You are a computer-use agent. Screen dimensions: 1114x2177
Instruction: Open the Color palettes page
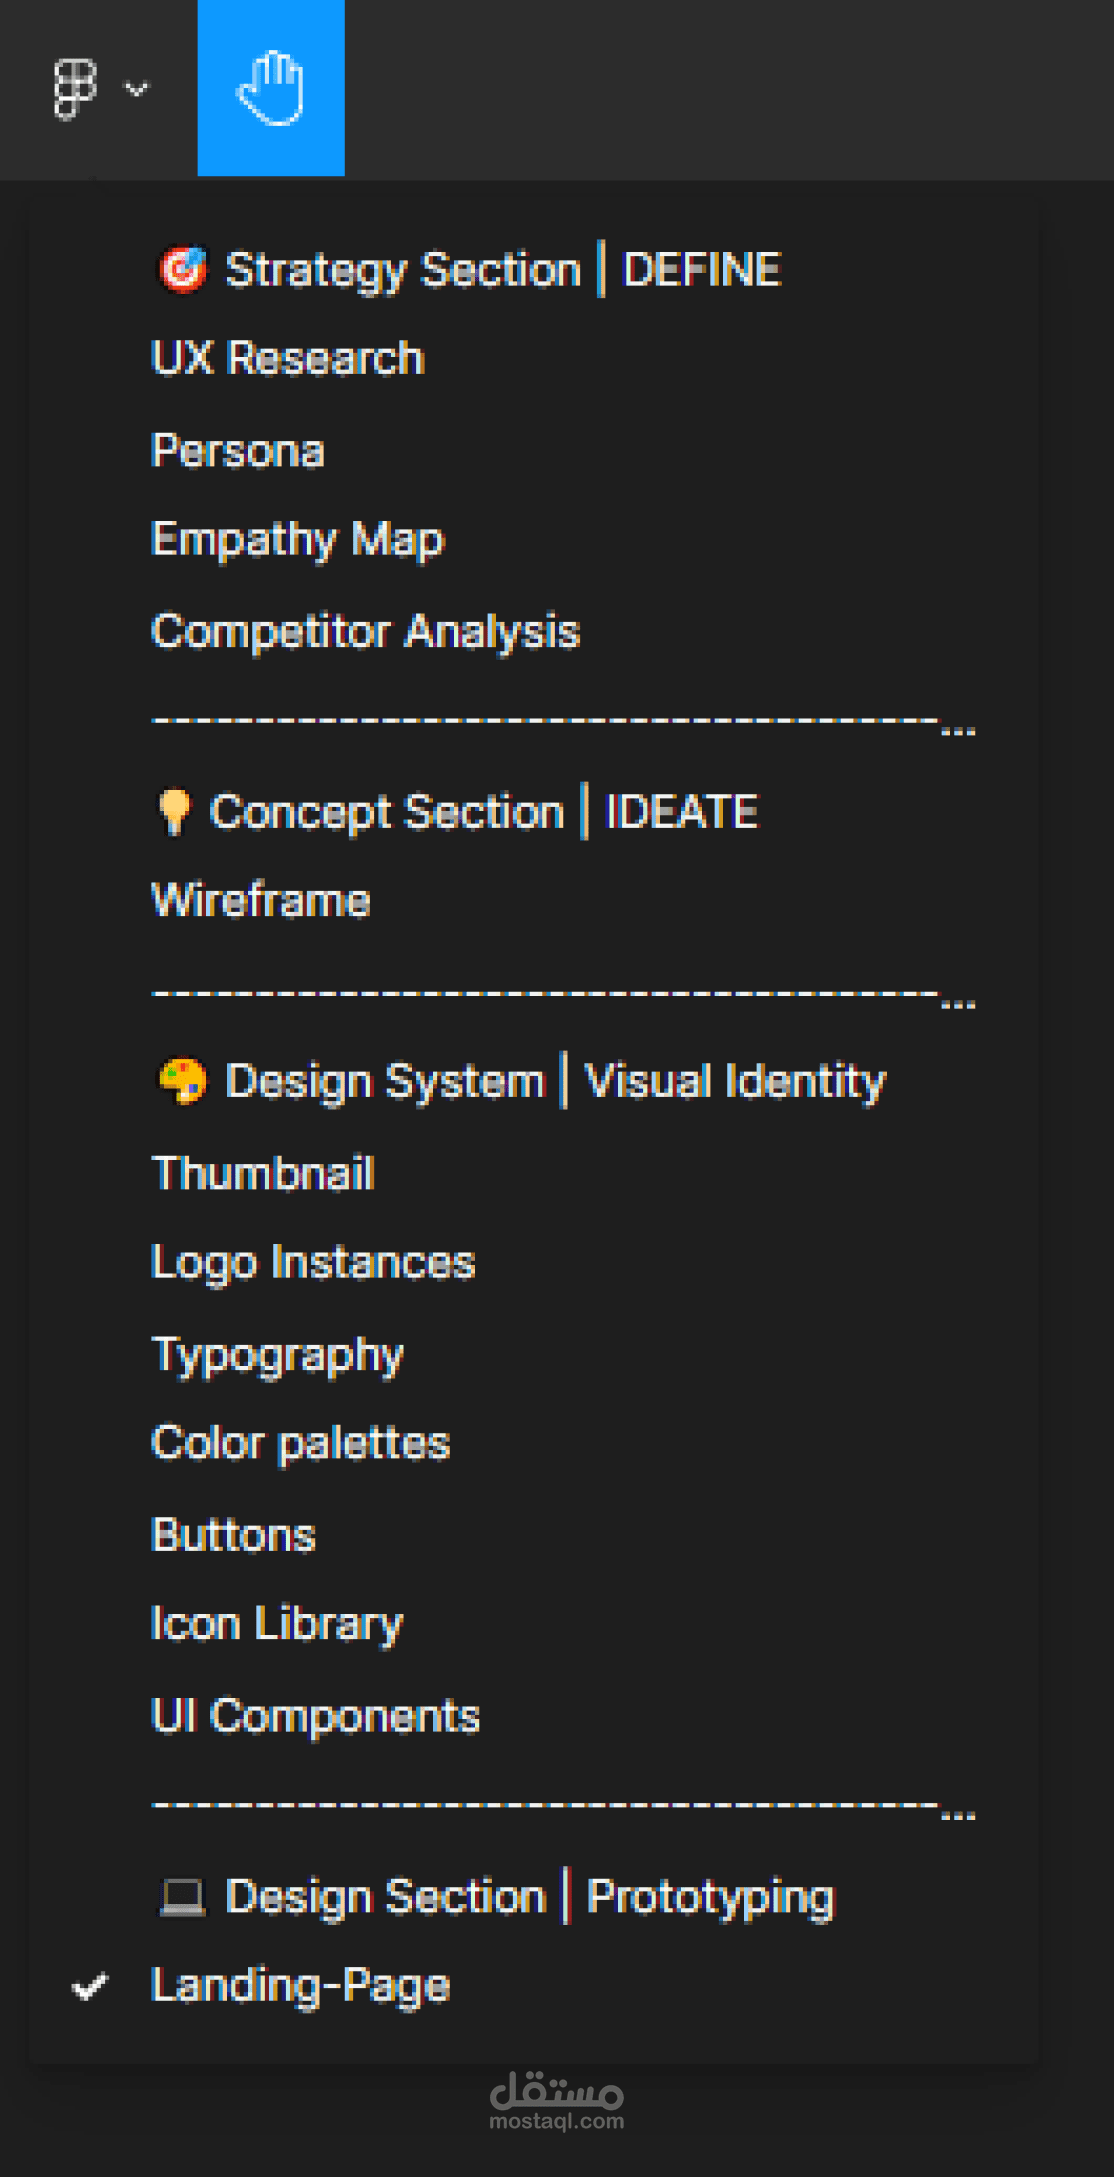[x=300, y=1443]
